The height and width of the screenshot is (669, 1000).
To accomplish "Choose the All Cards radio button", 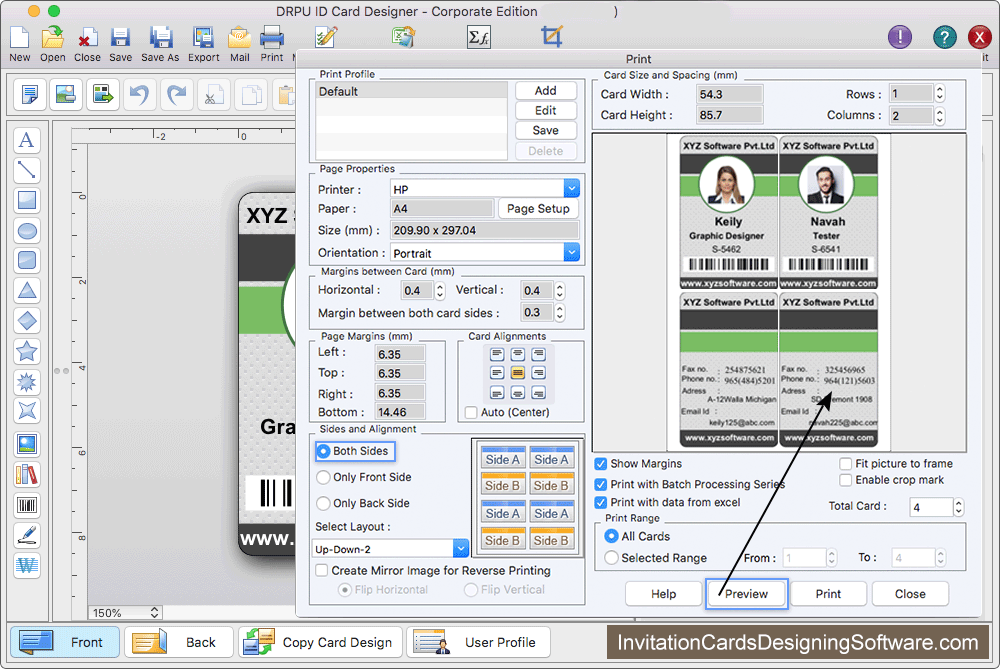I will (611, 536).
